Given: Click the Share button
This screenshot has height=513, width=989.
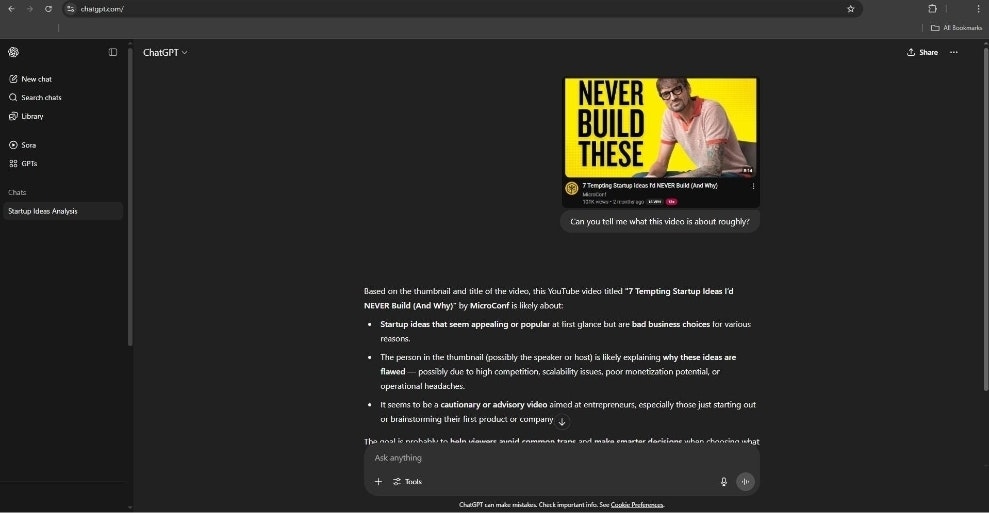Looking at the screenshot, I should (x=922, y=52).
